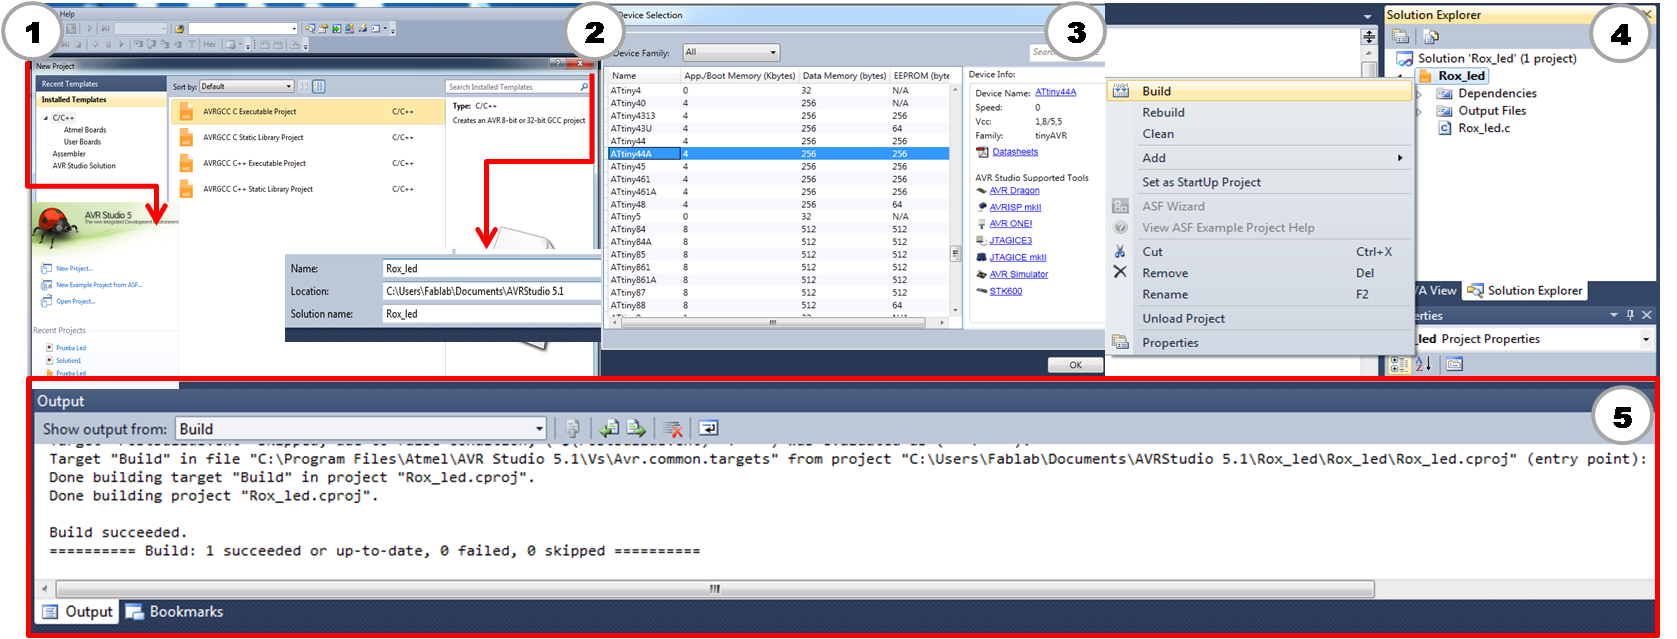The image size is (1677, 639).
Task: Select Atmel Boards under C/C++ templates
Action: (x=85, y=130)
